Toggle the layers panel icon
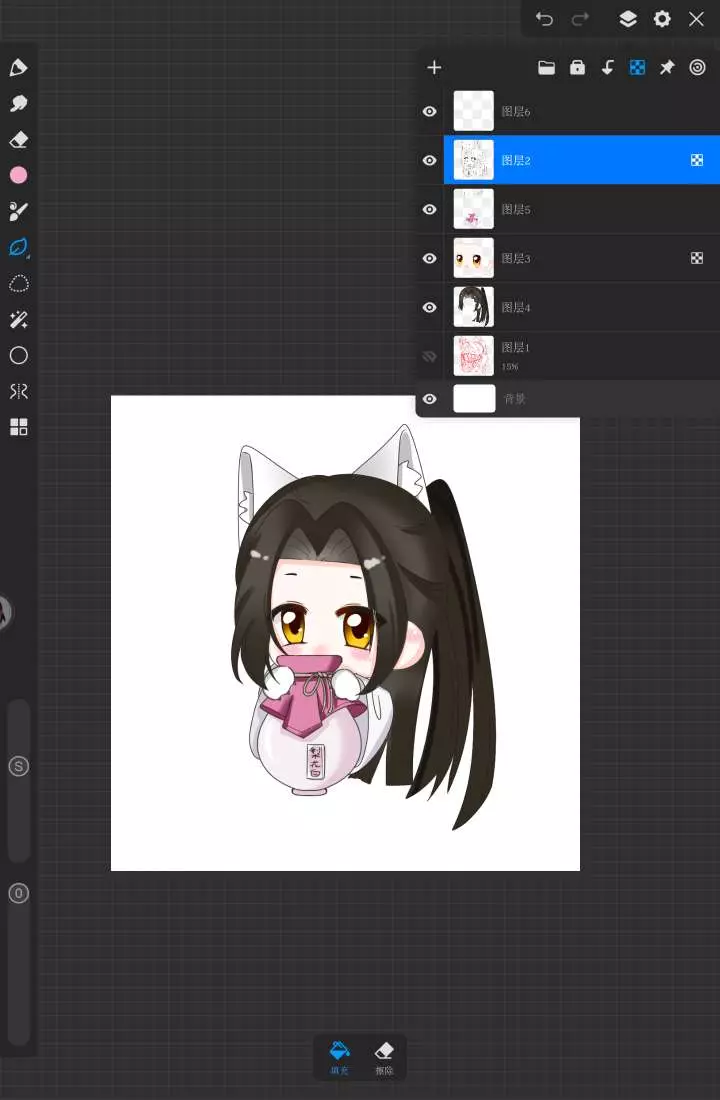 coord(627,19)
